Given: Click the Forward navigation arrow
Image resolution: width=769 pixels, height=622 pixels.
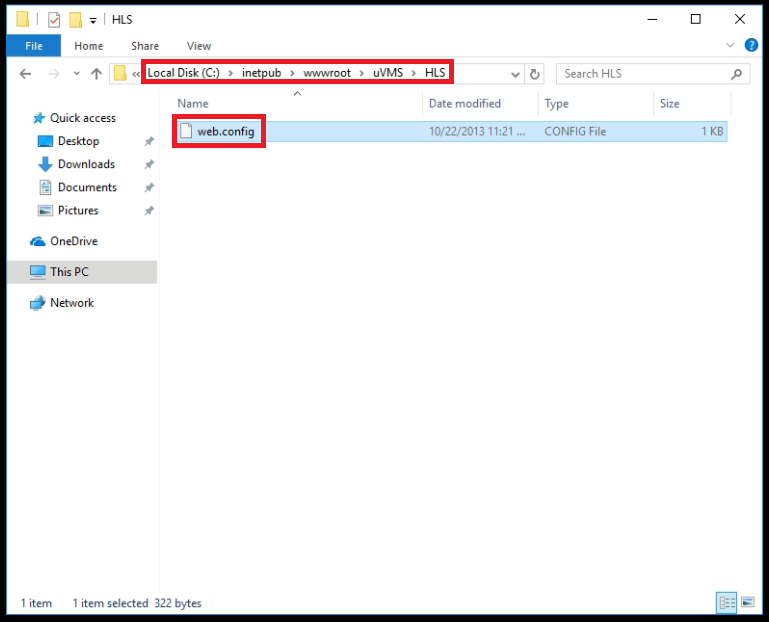Looking at the screenshot, I should [x=54, y=74].
